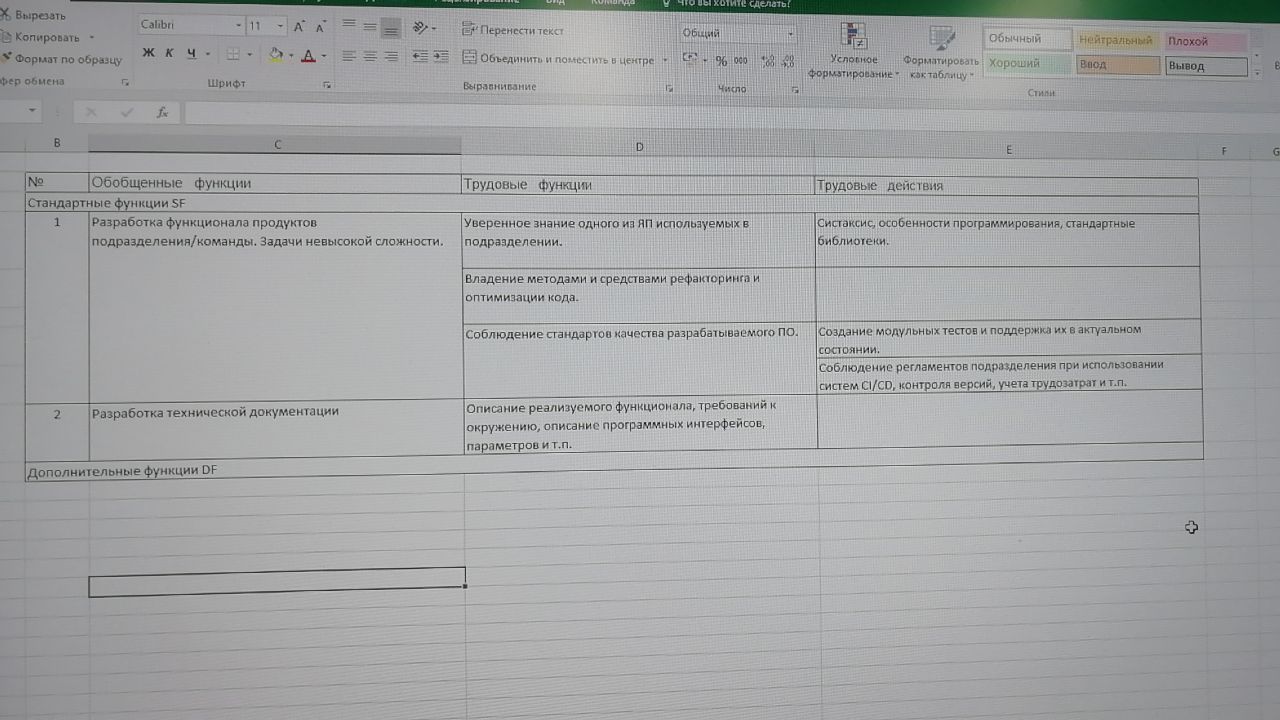
Task: Apply the Плохой cell style
Action: [1205, 42]
